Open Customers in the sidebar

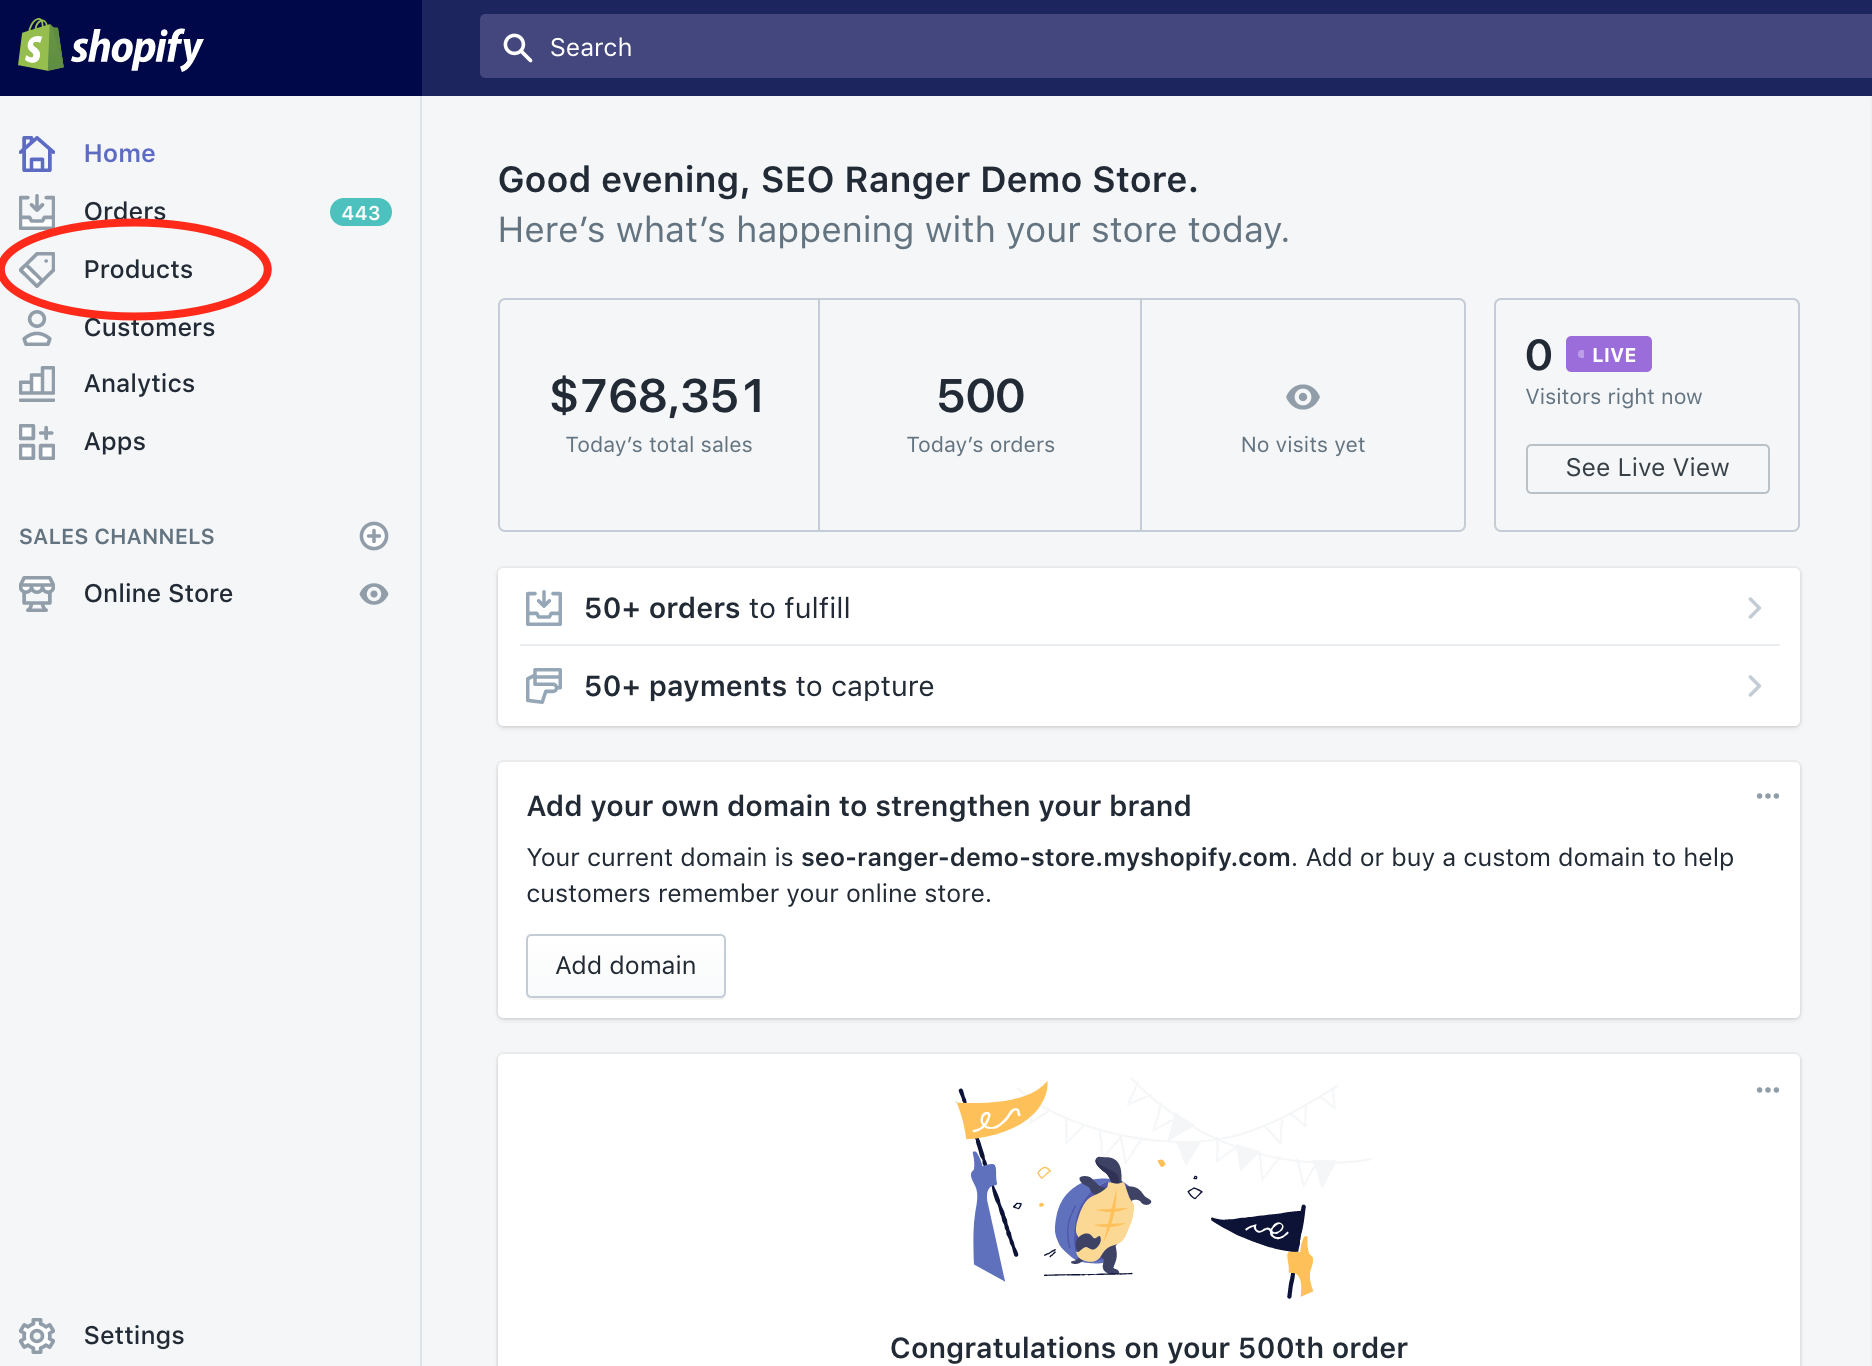149,327
